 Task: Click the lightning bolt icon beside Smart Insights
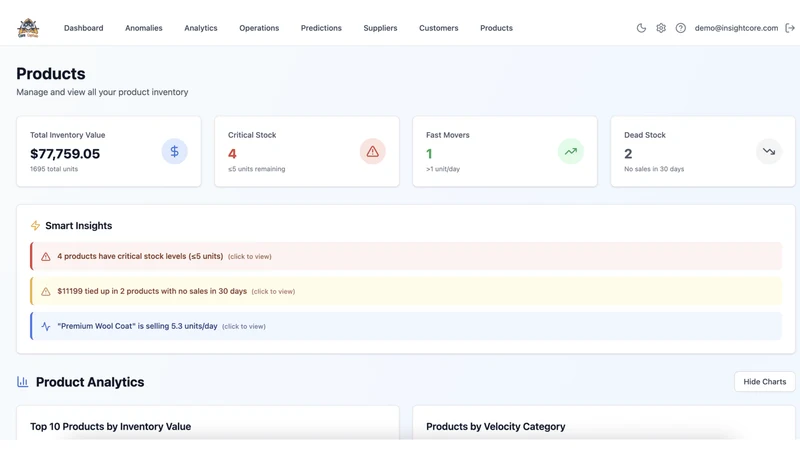[35, 226]
